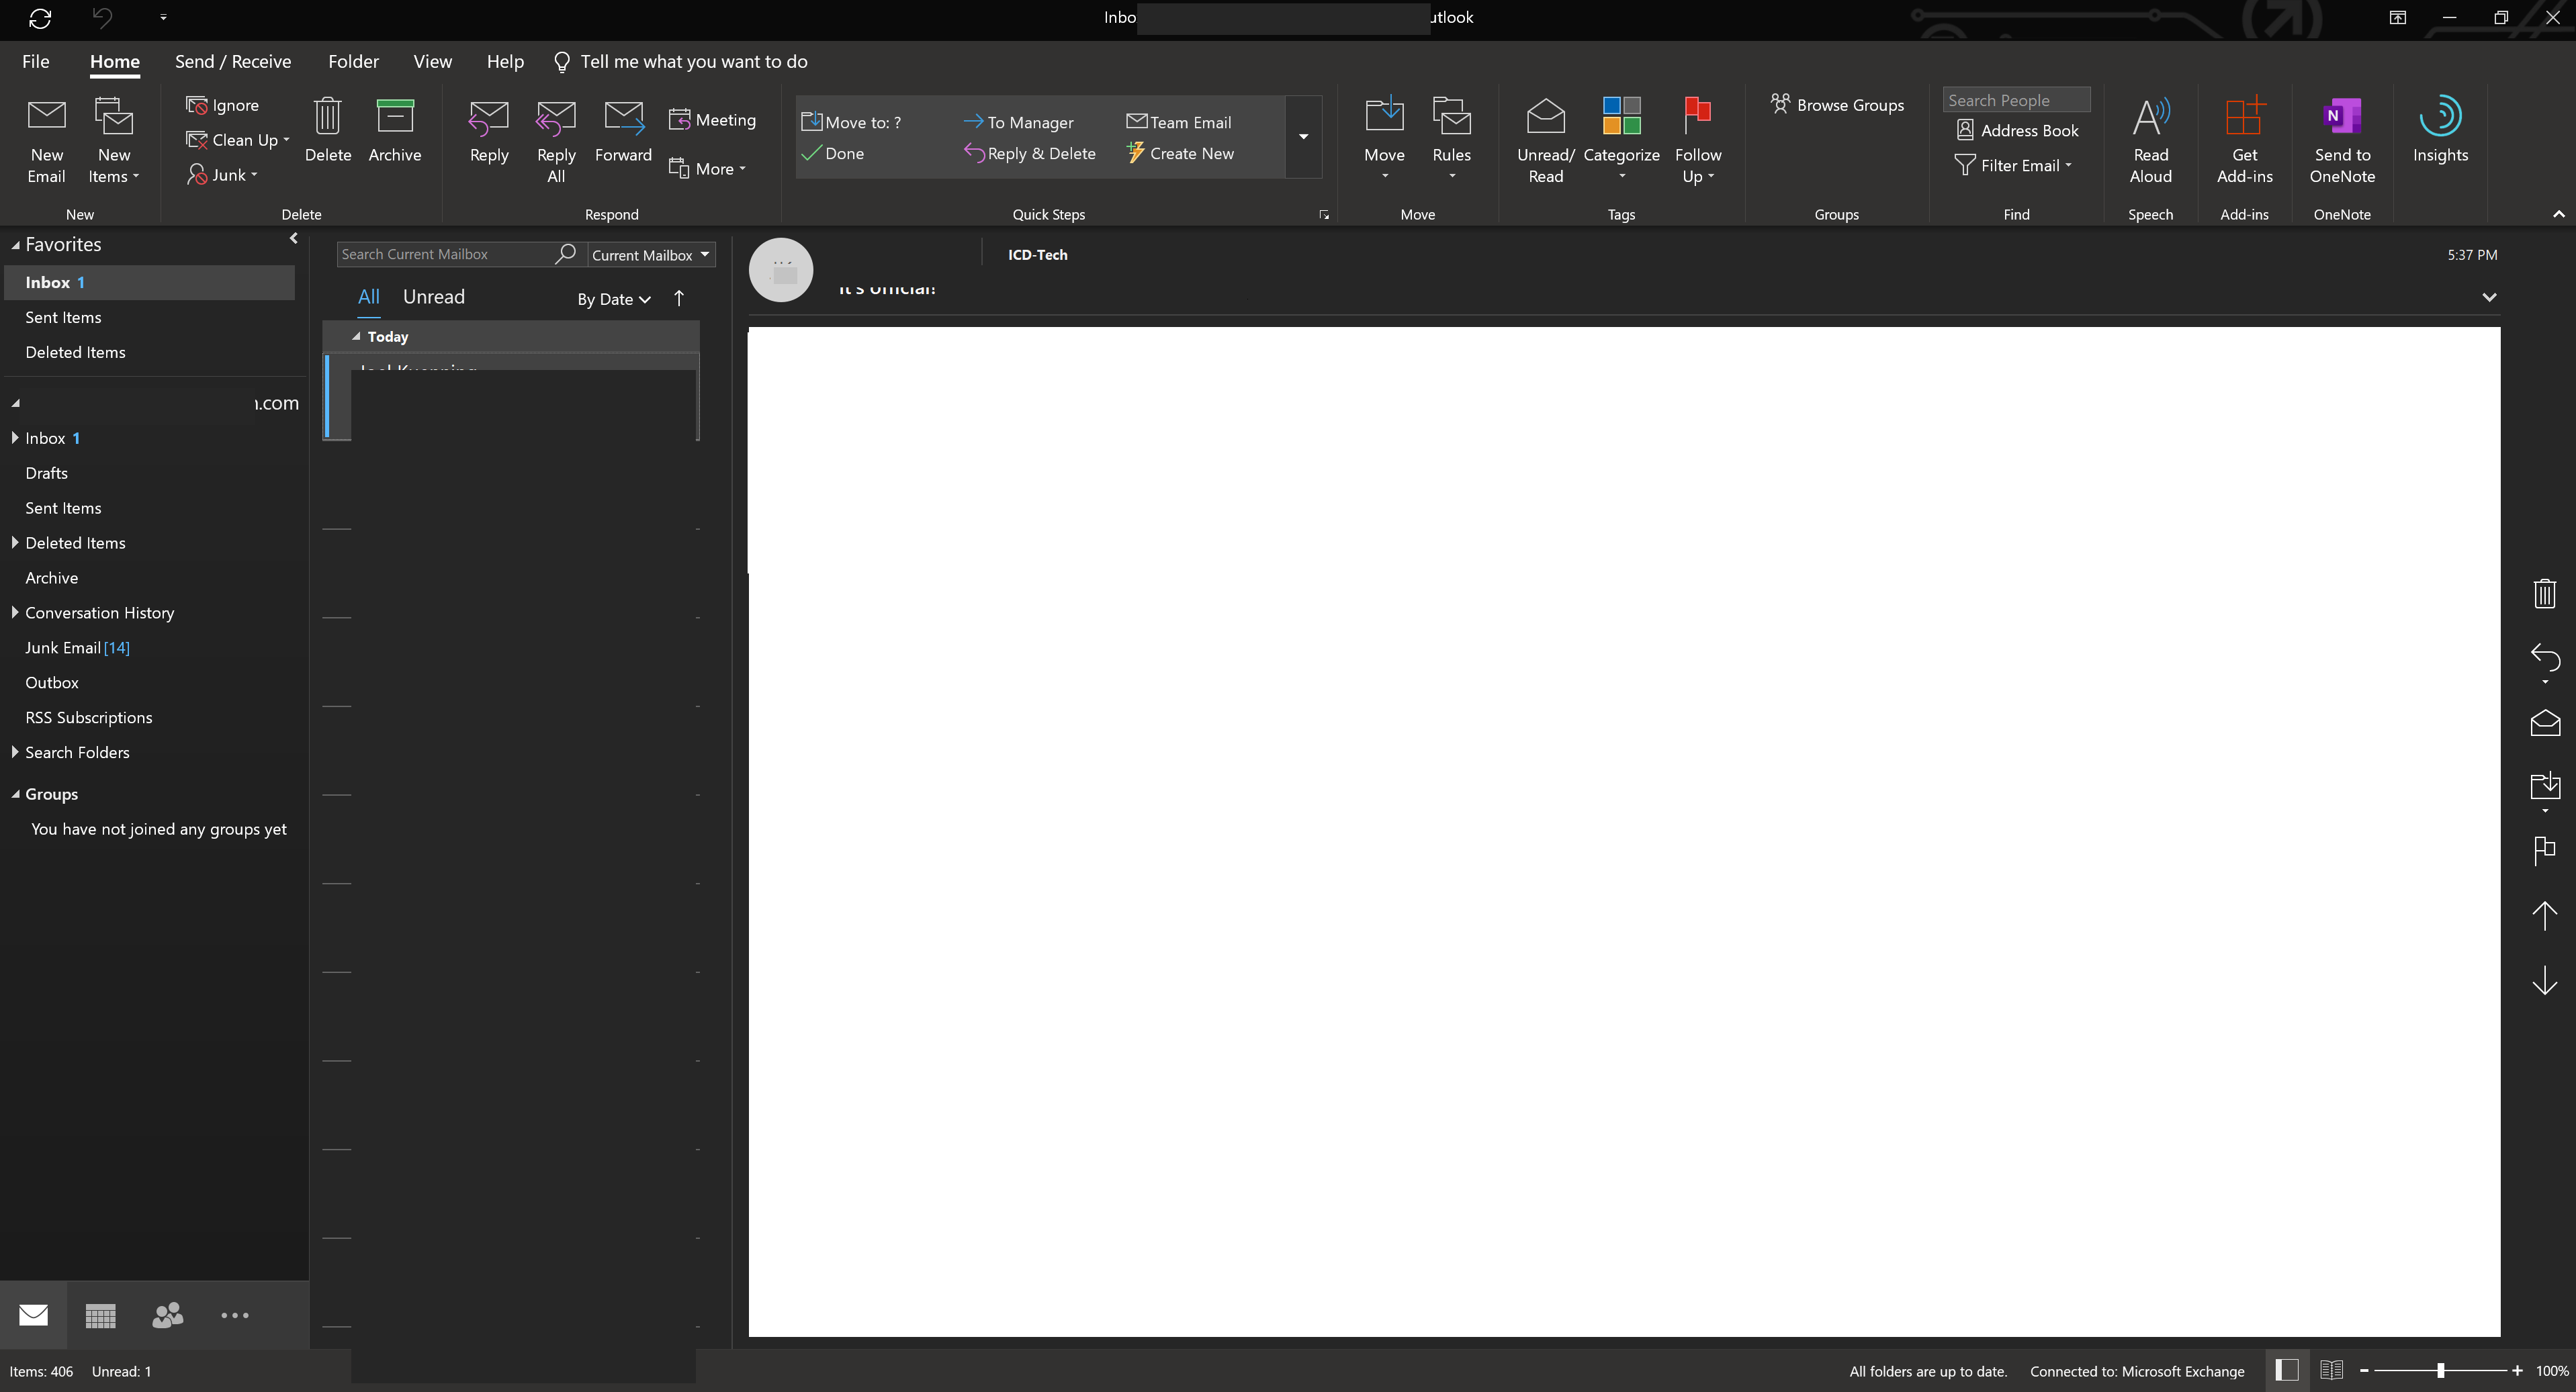Switch to Mail view in the navigation bar

click(x=33, y=1315)
